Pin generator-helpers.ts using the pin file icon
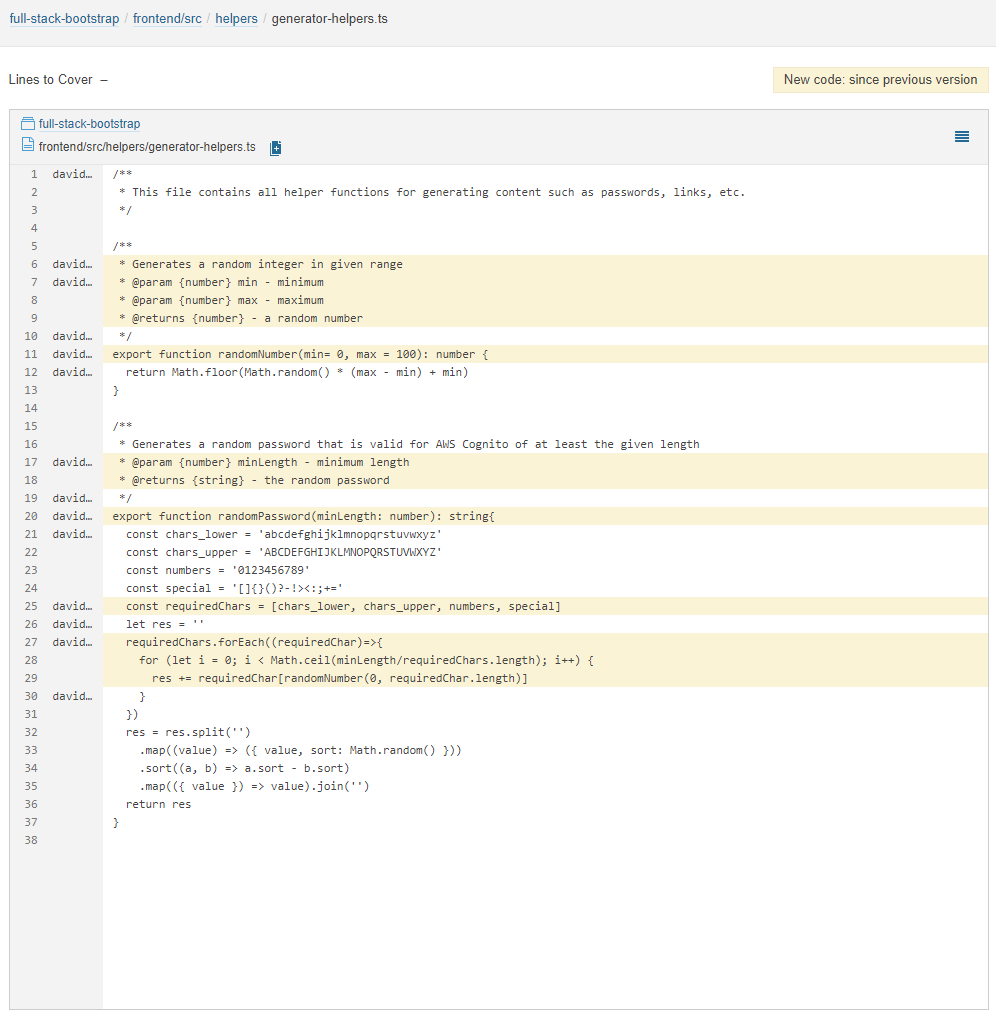 point(275,147)
